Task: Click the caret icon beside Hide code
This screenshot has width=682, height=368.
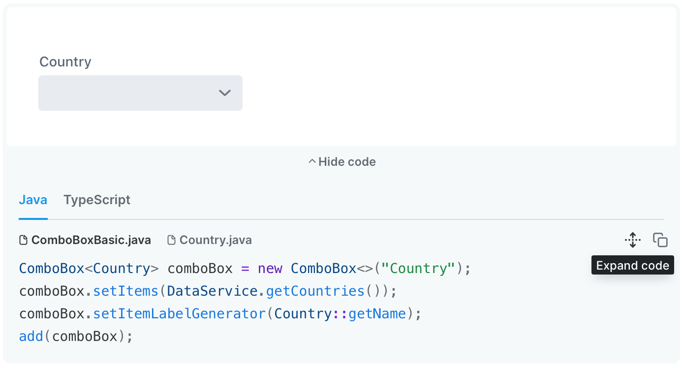Action: [312, 162]
